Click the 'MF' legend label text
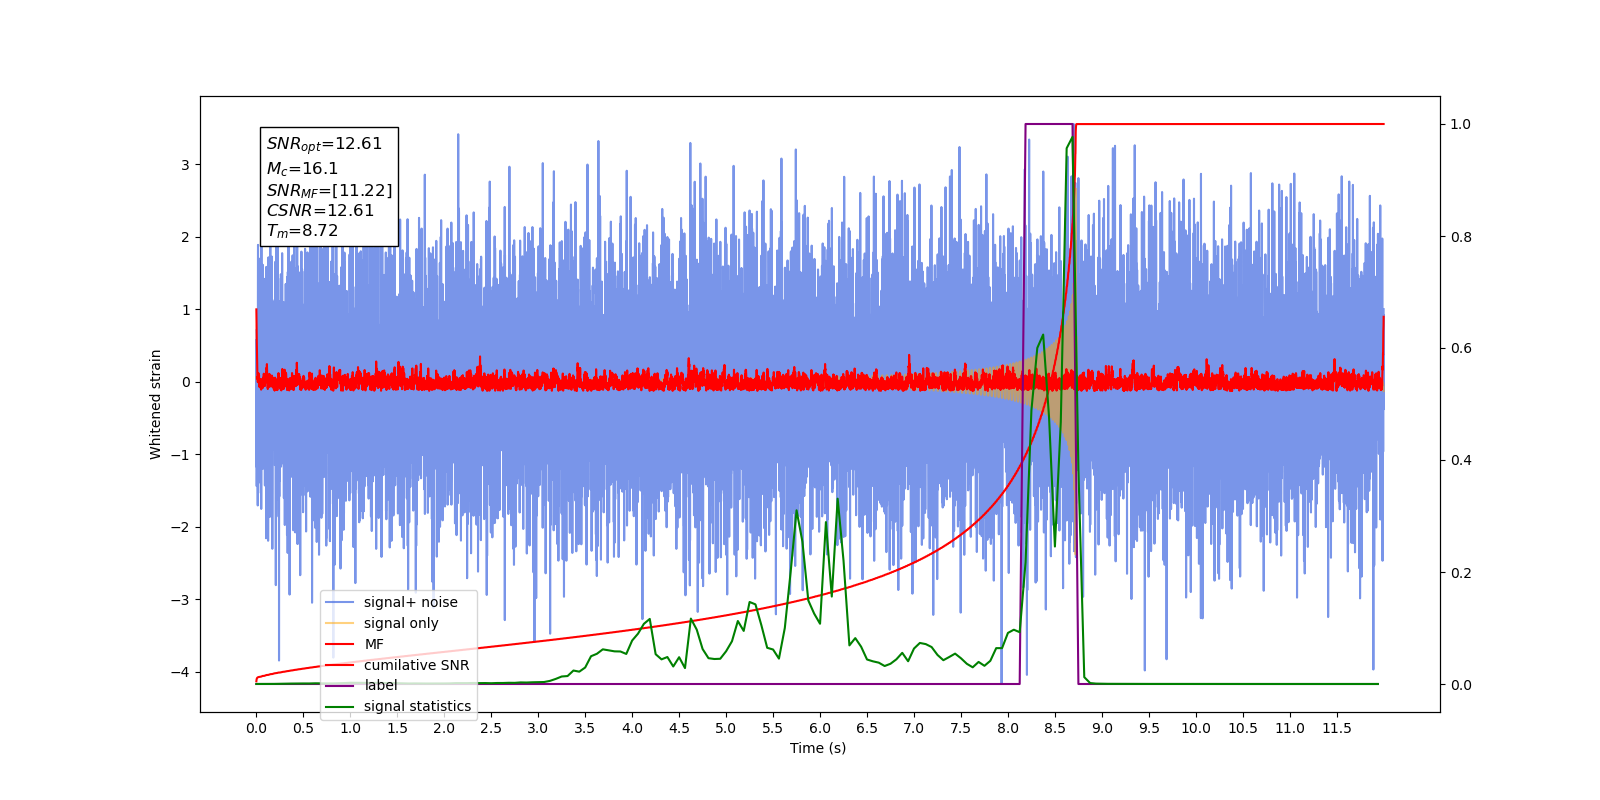 pos(374,644)
